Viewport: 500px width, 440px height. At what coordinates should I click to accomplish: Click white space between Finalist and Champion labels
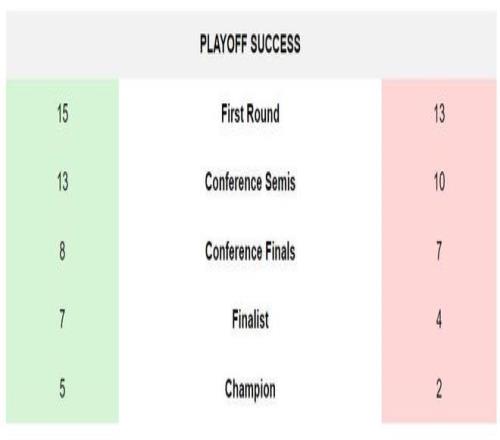pyautogui.click(x=250, y=354)
